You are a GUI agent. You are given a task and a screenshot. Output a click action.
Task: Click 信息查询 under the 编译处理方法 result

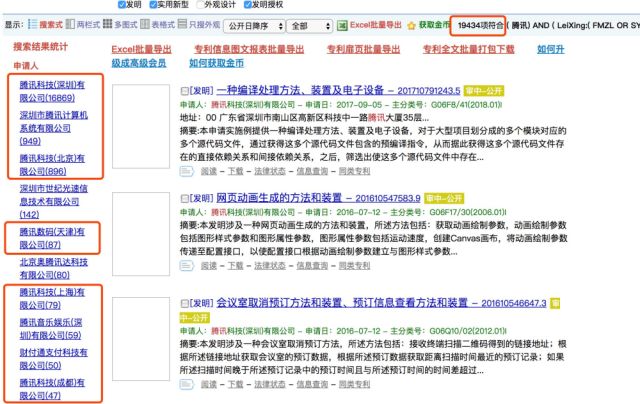pyautogui.click(x=312, y=171)
